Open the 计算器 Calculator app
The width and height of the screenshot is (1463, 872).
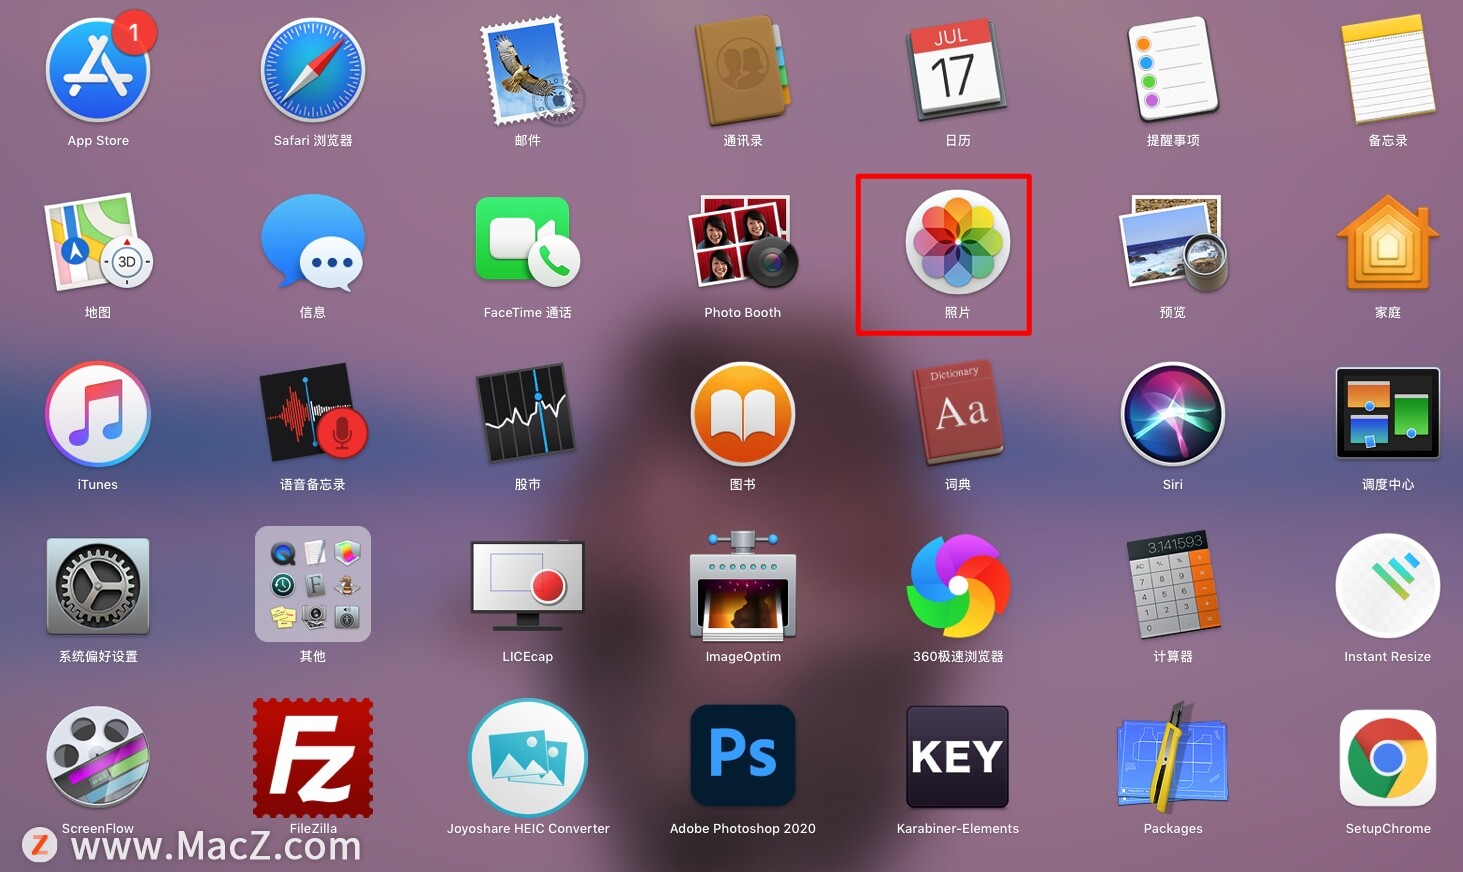pos(1173,587)
